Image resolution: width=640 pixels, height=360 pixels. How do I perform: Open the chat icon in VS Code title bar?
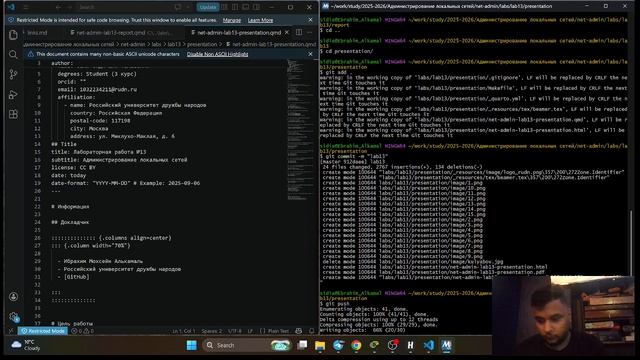[178, 7]
